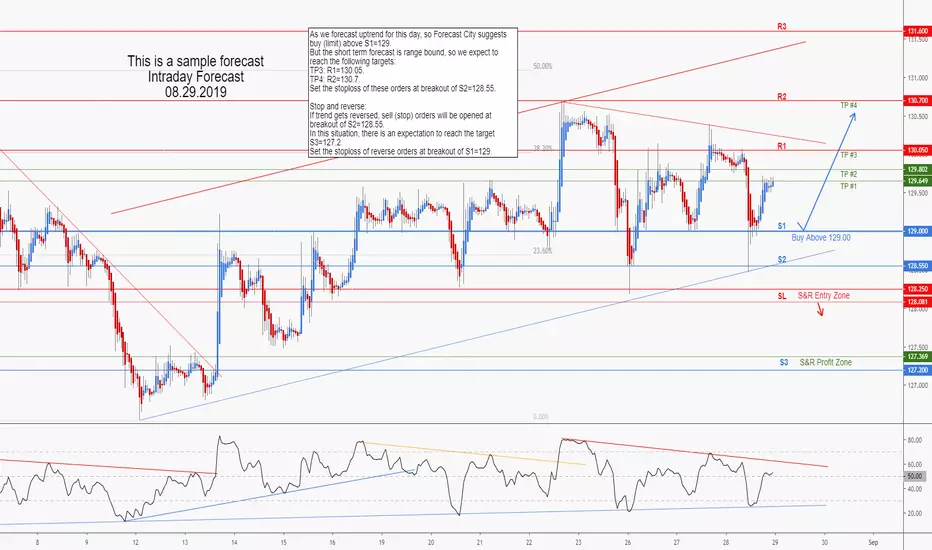Click the blue 127.200 price label
Image resolution: width=932 pixels, height=550 pixels.
pos(918,370)
